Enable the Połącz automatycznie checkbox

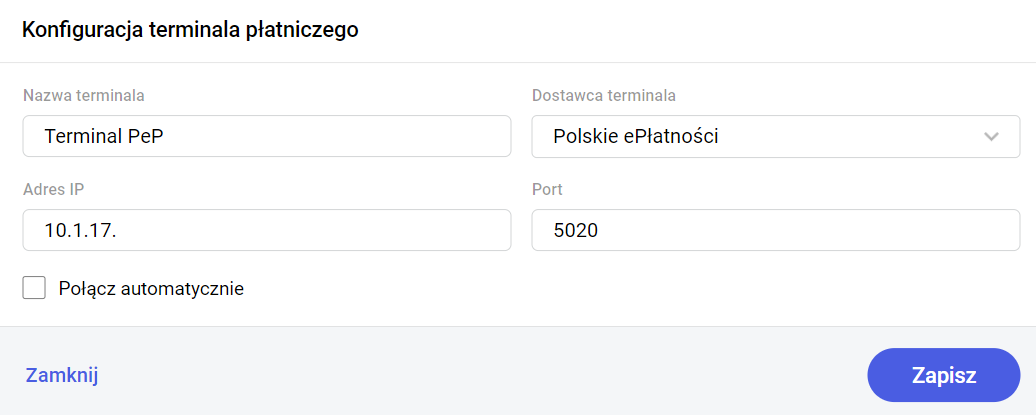(x=35, y=288)
